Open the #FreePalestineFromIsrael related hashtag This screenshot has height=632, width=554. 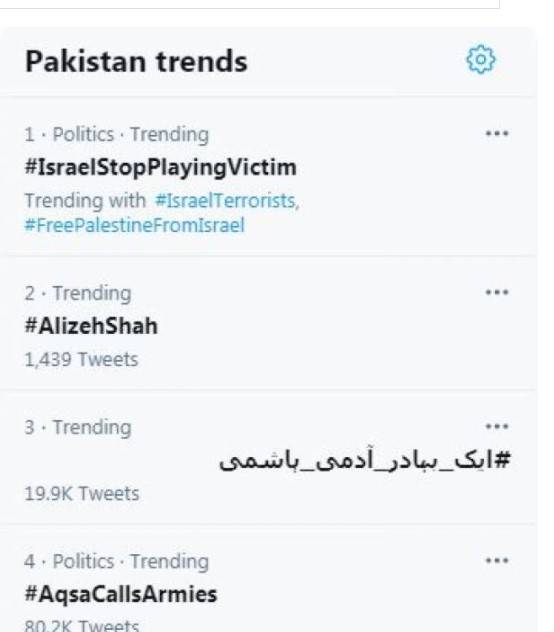click(135, 225)
